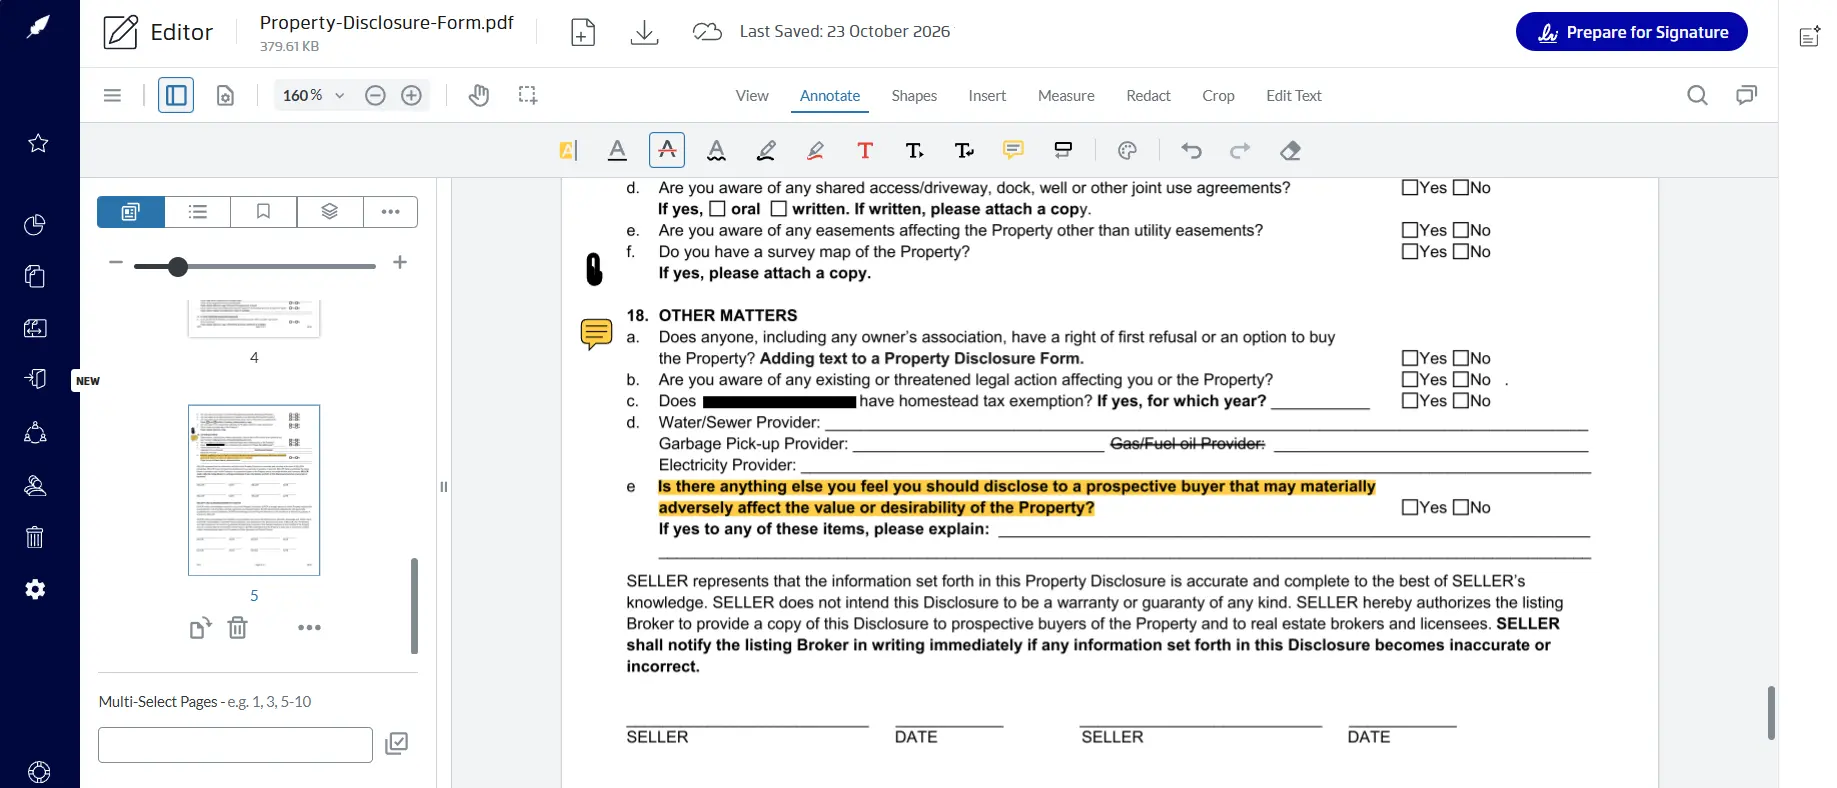Check No for survey map question
Screen dimensions: 1837x788
point(1461,252)
